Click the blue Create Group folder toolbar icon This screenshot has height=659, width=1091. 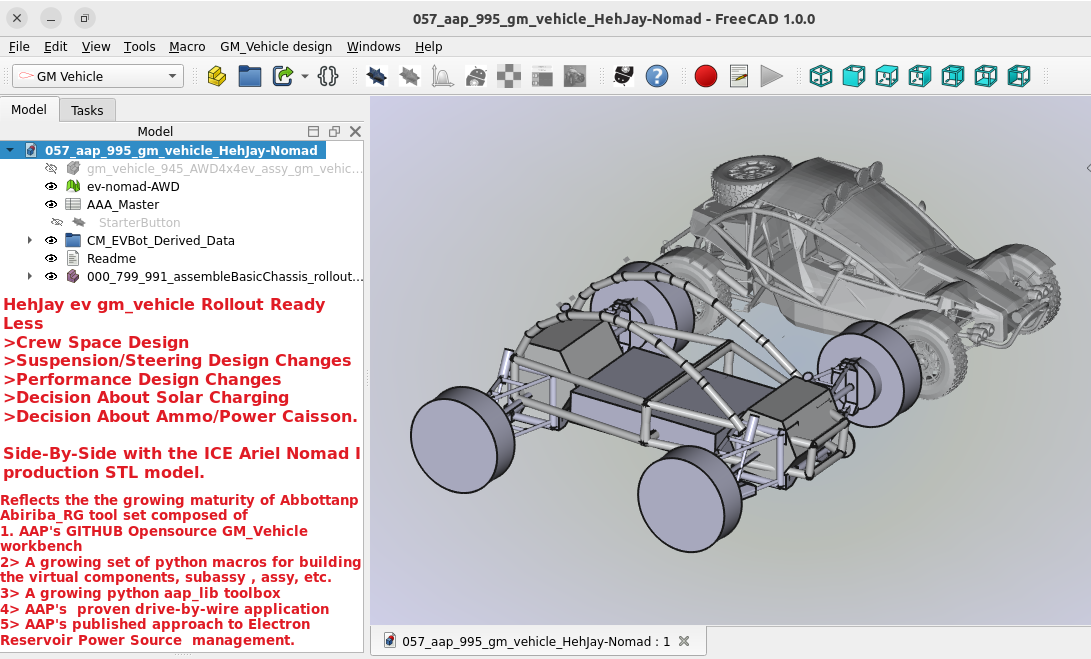pyautogui.click(x=249, y=76)
